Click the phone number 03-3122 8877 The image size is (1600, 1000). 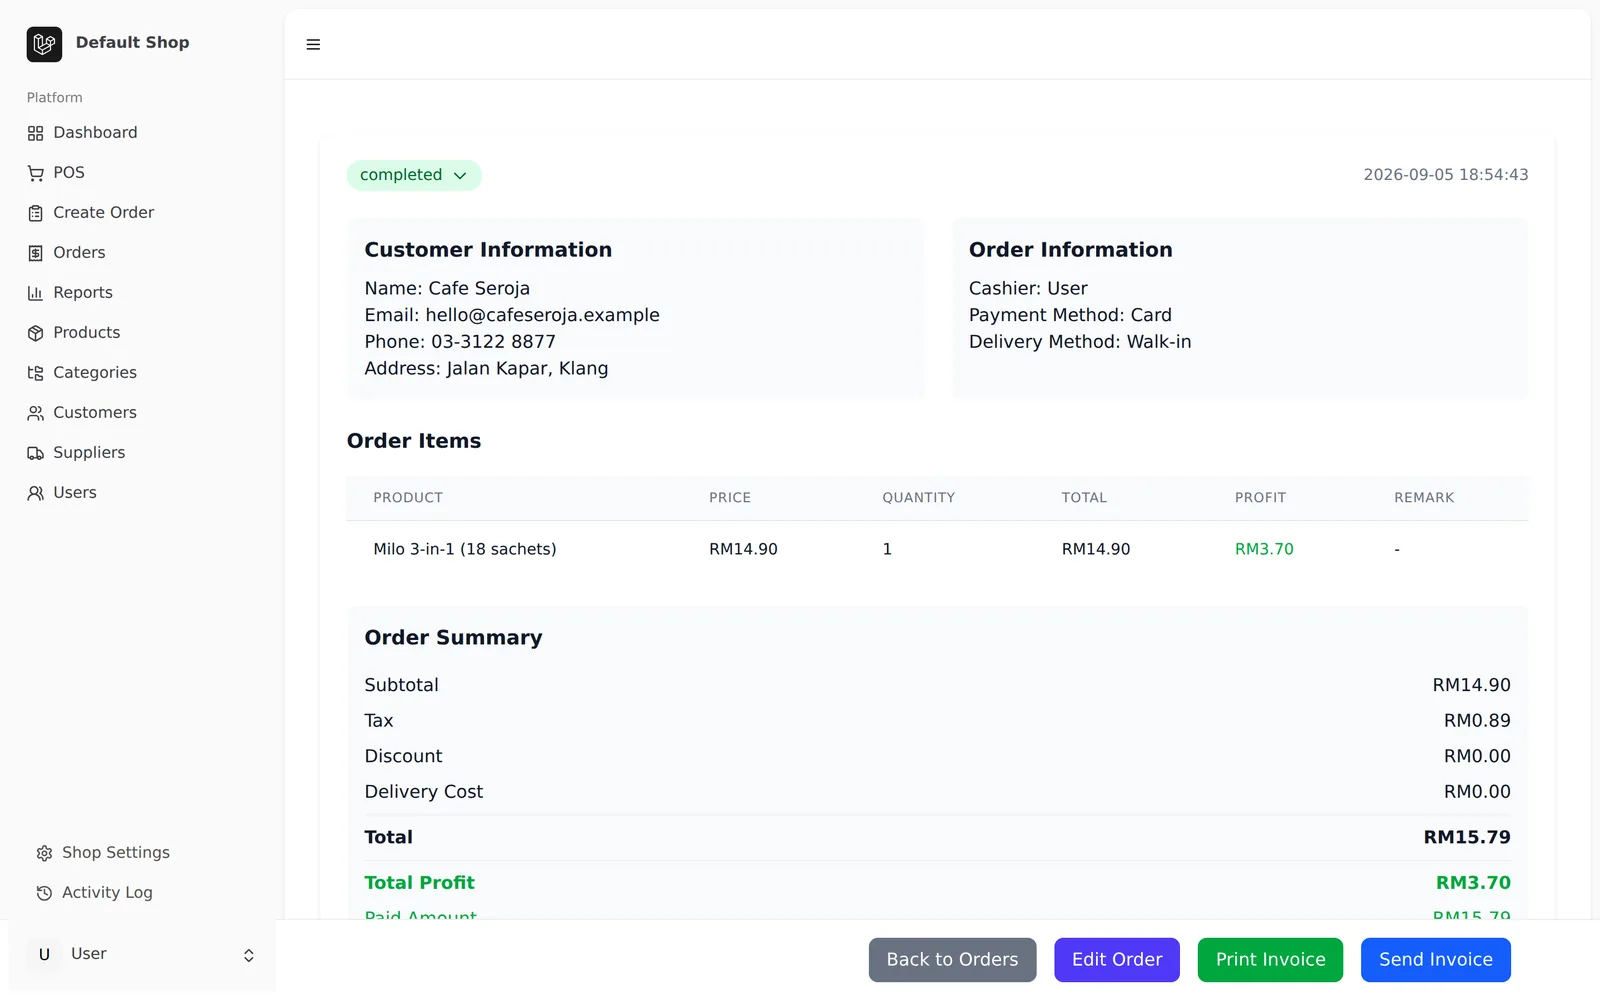[493, 342]
